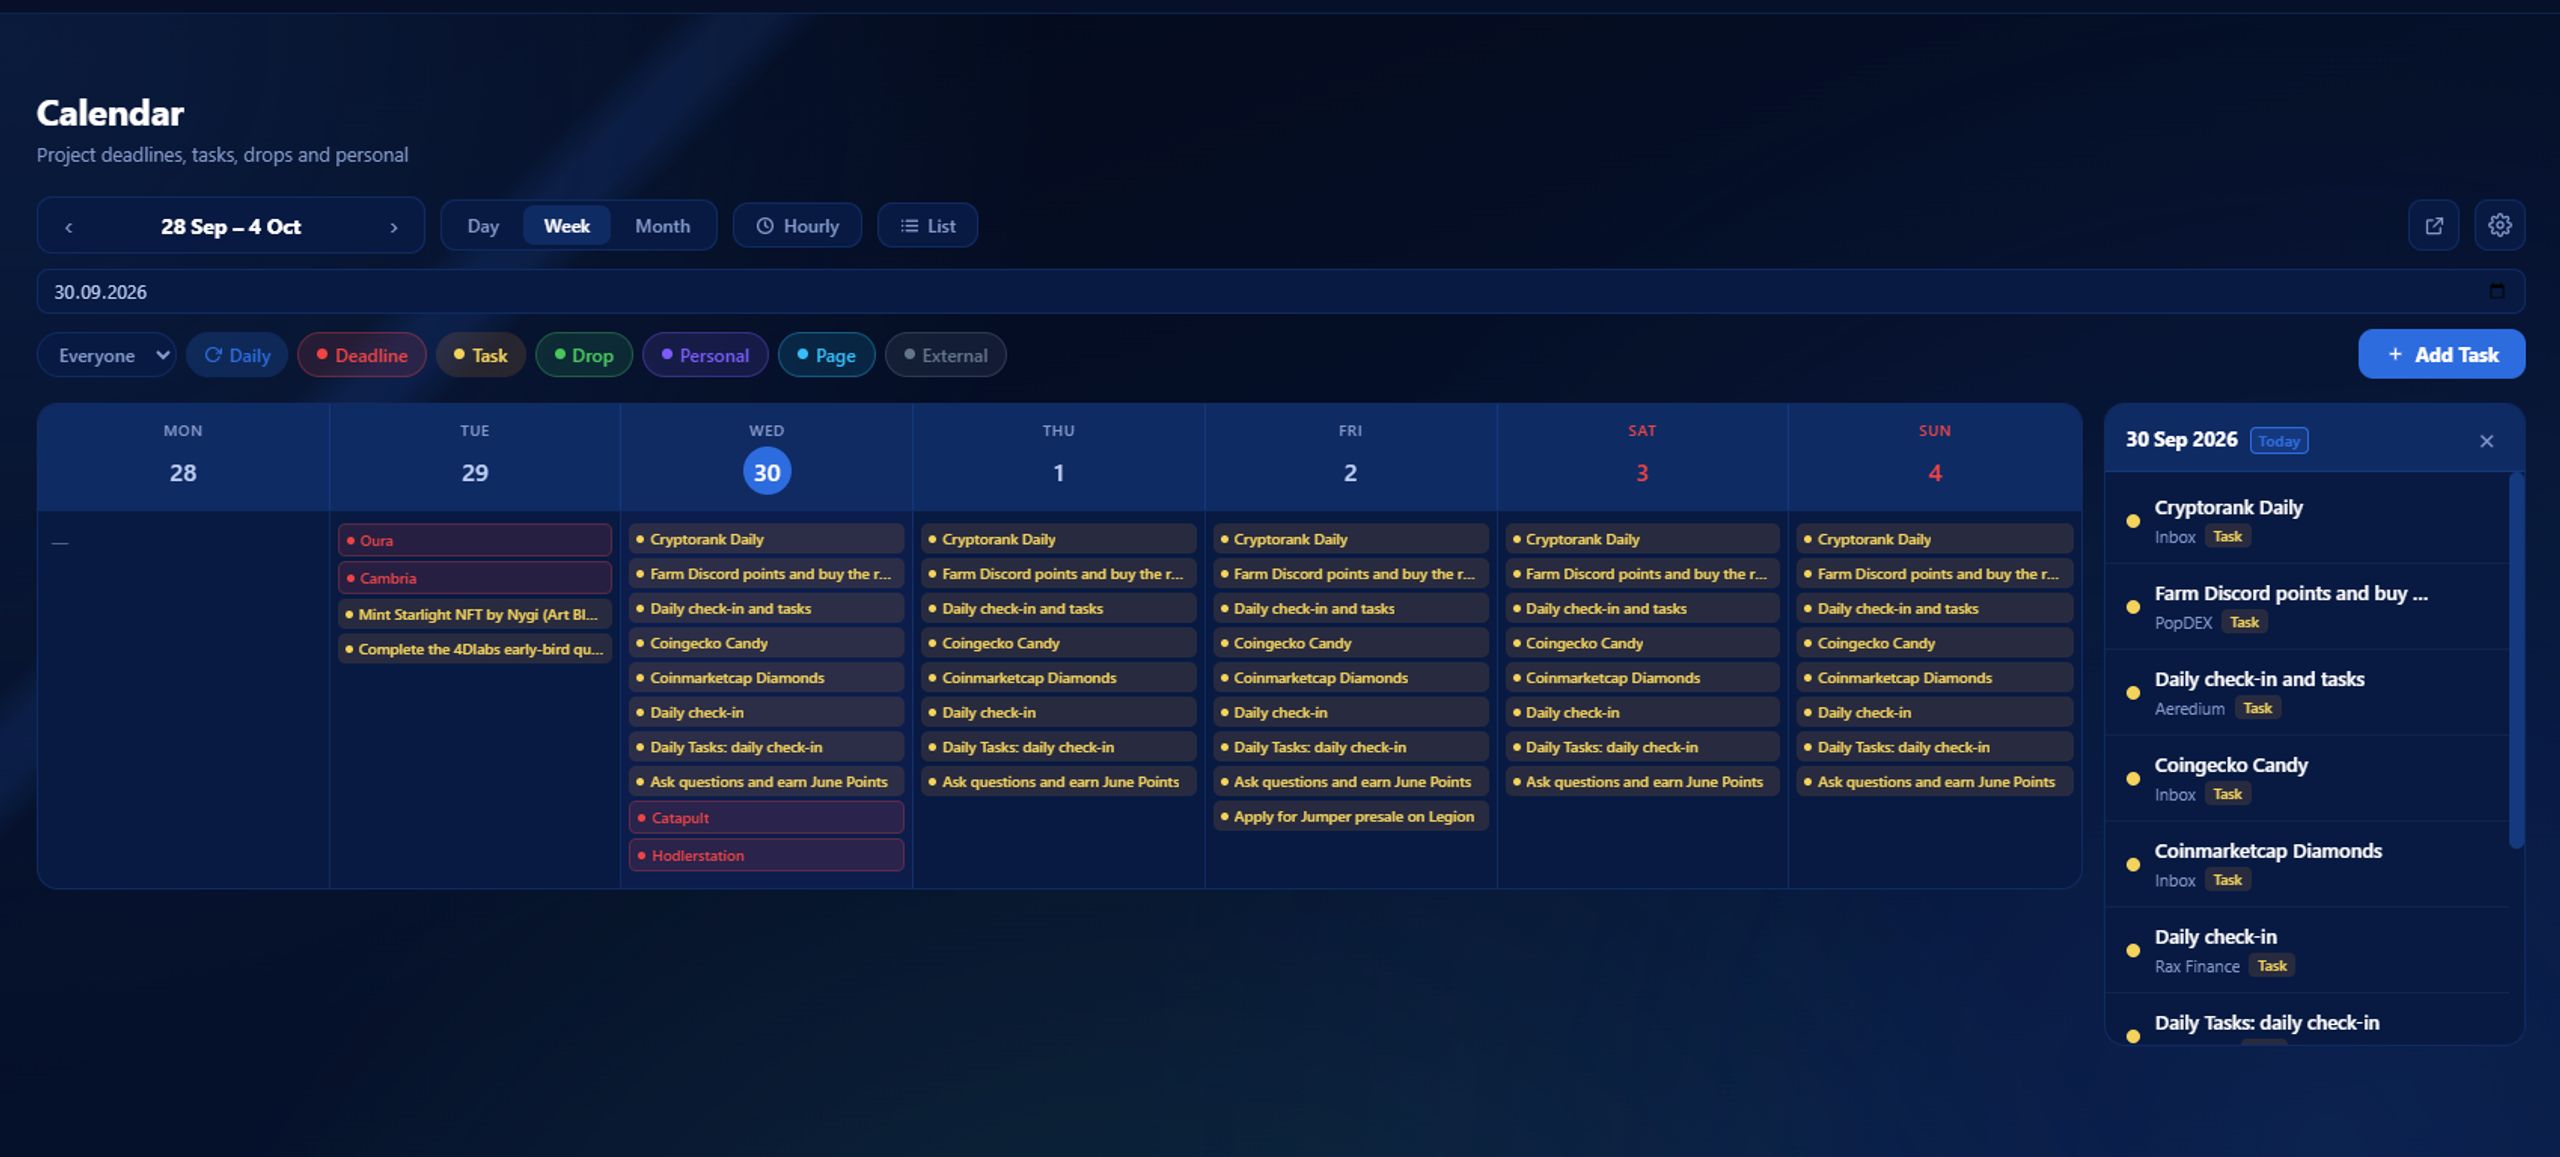Switch to Month view tab
This screenshot has width=2560, height=1157.
(663, 226)
